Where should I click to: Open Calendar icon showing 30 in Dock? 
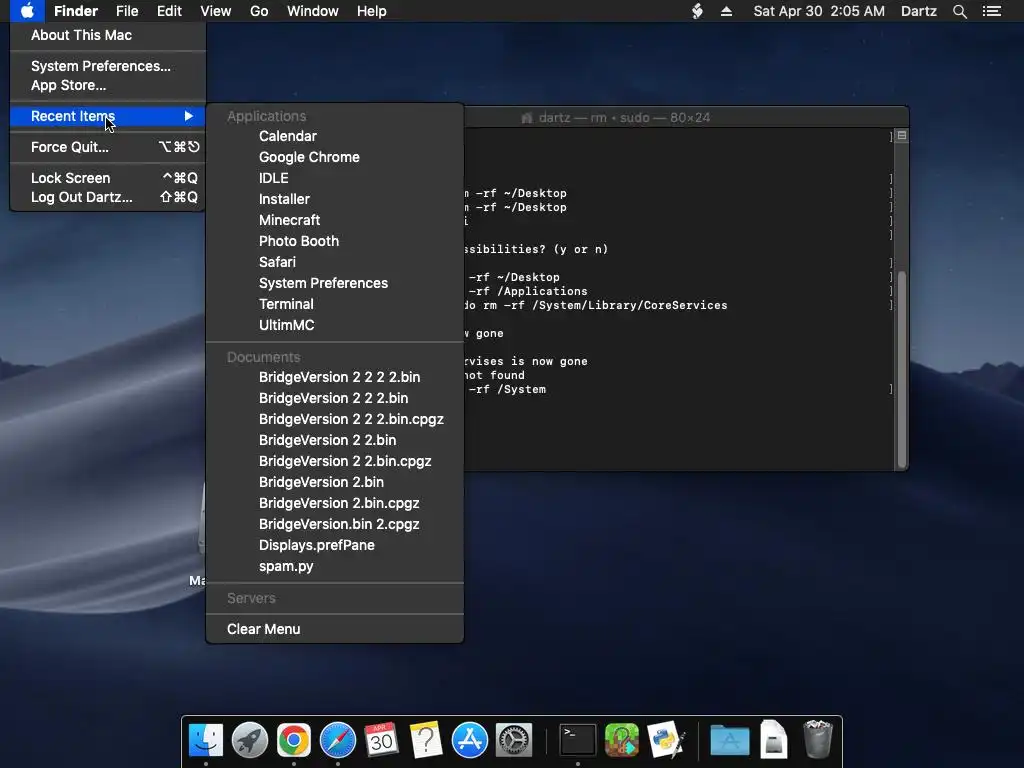pos(381,740)
